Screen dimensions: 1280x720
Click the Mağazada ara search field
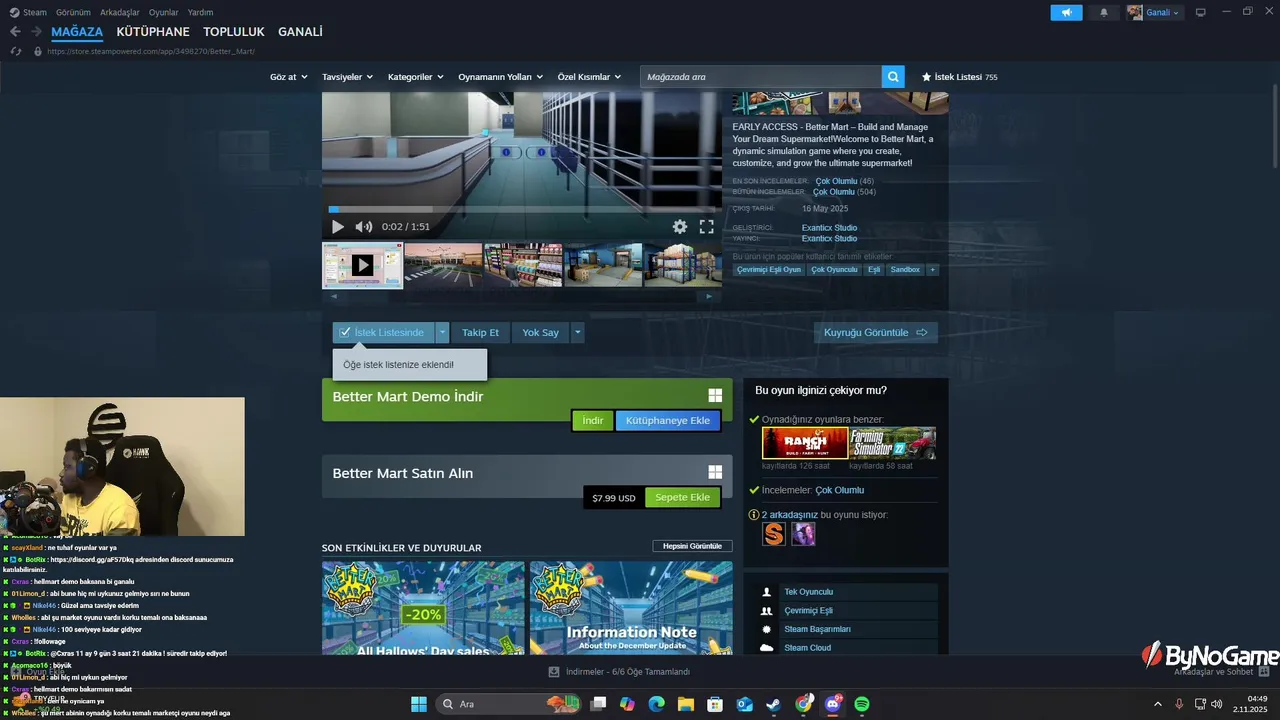(x=761, y=76)
